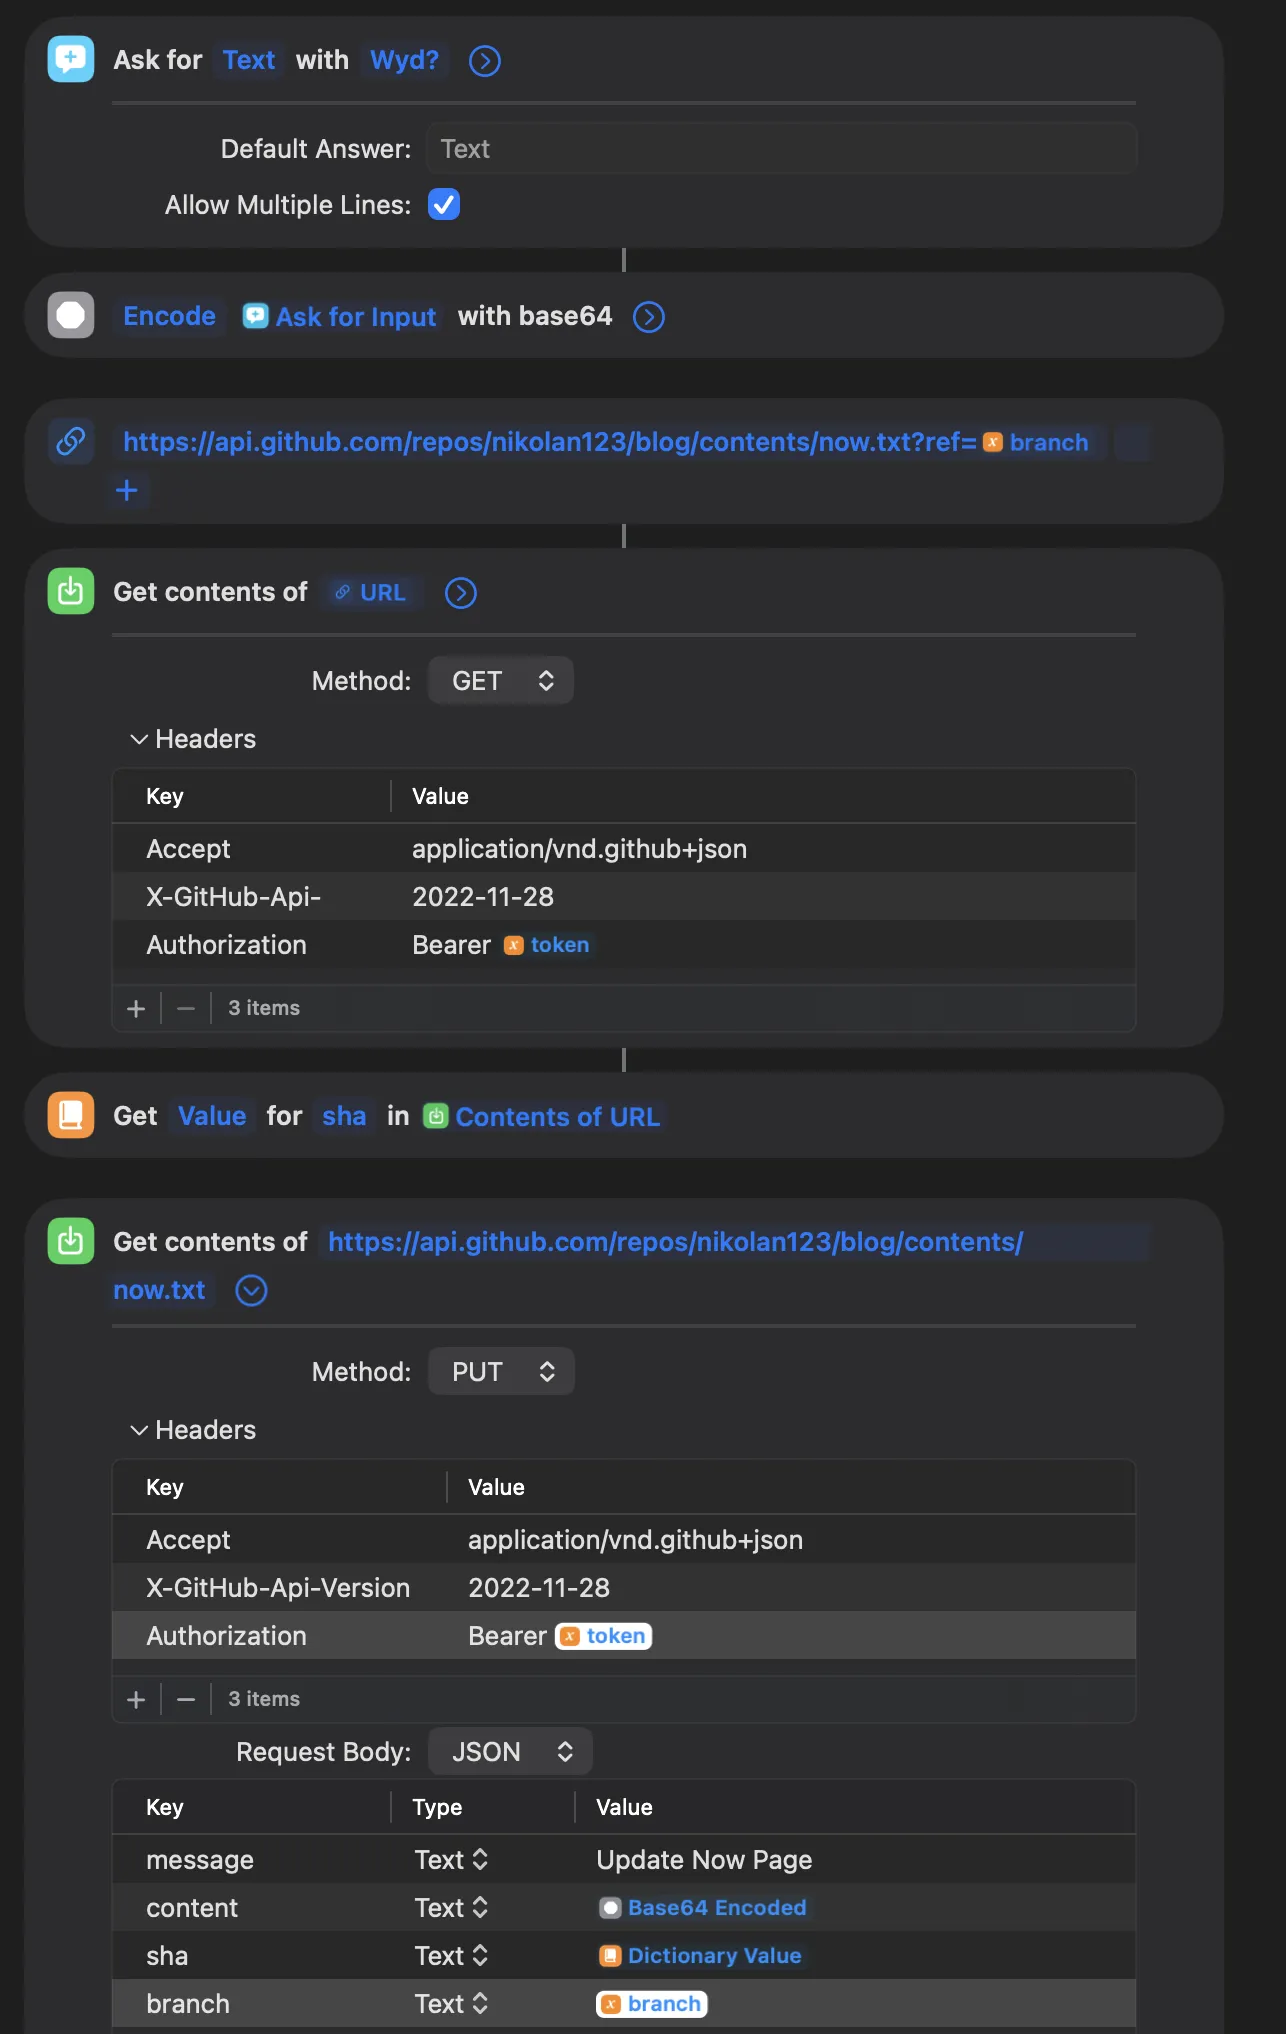Select the message key in request body
The height and width of the screenshot is (2034, 1286).
point(200,1860)
